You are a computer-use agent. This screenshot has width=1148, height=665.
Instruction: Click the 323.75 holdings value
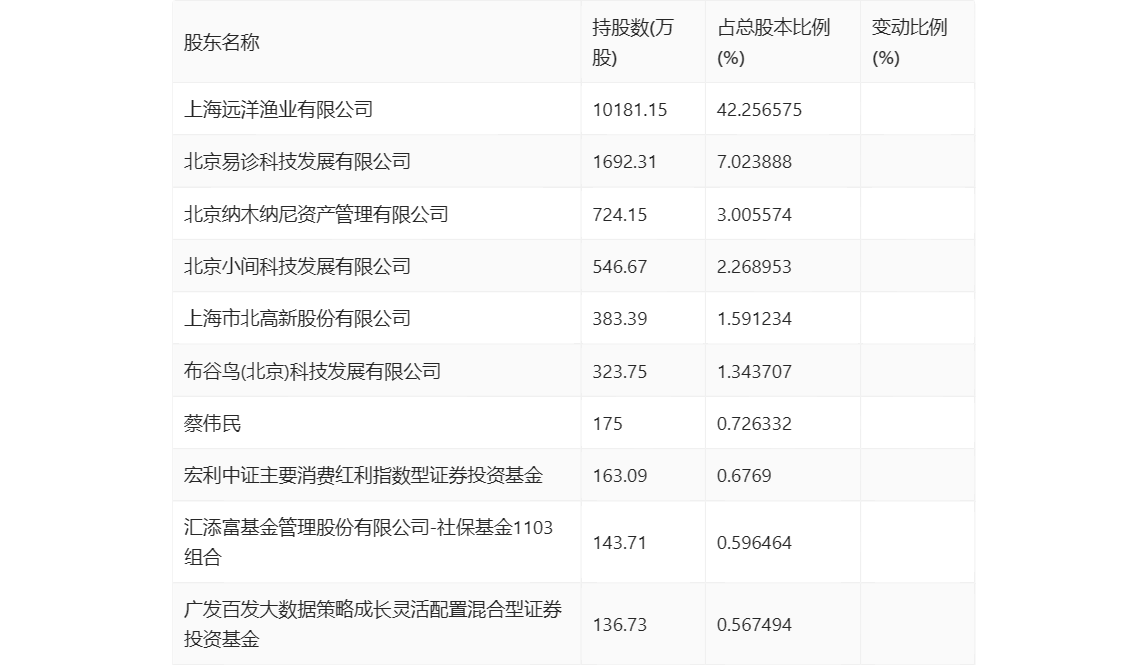pos(619,371)
